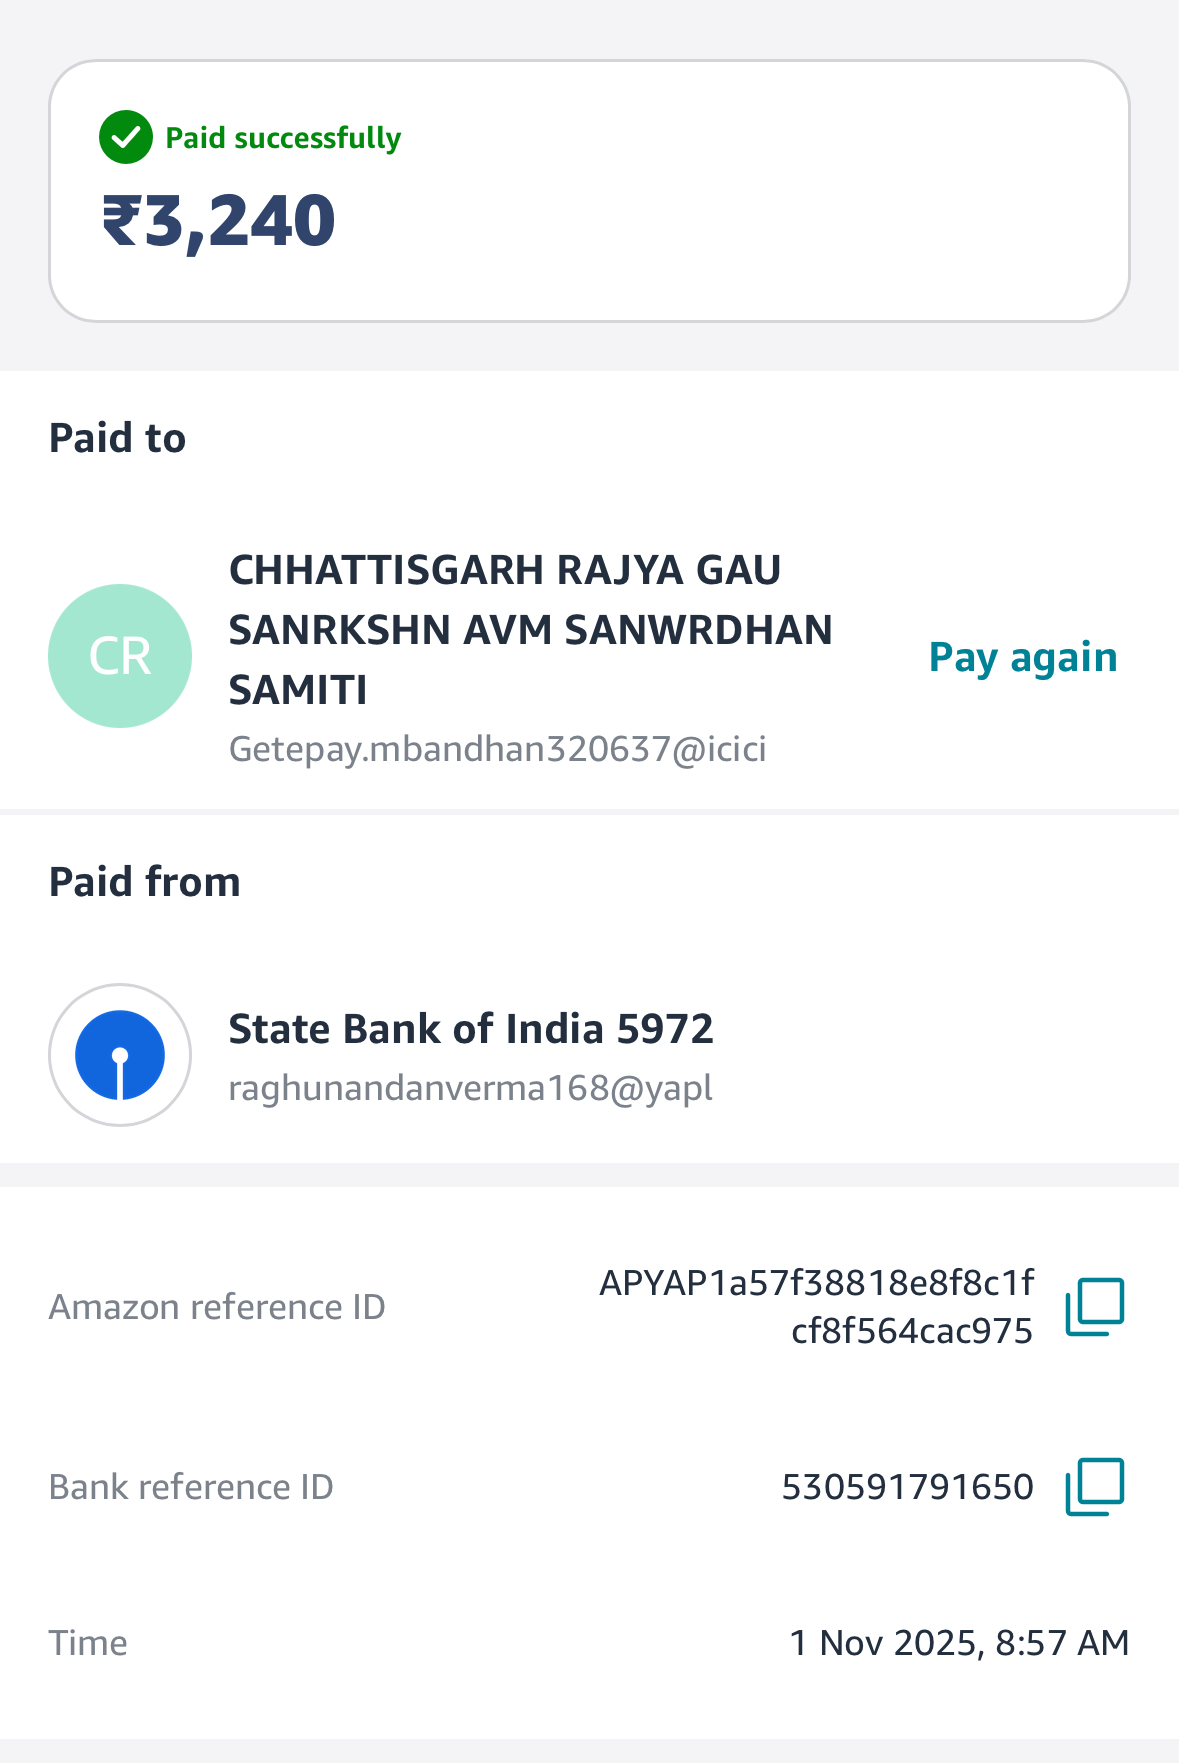Tap the ₹3,240 amount
The width and height of the screenshot is (1179, 1763).
click(x=219, y=221)
